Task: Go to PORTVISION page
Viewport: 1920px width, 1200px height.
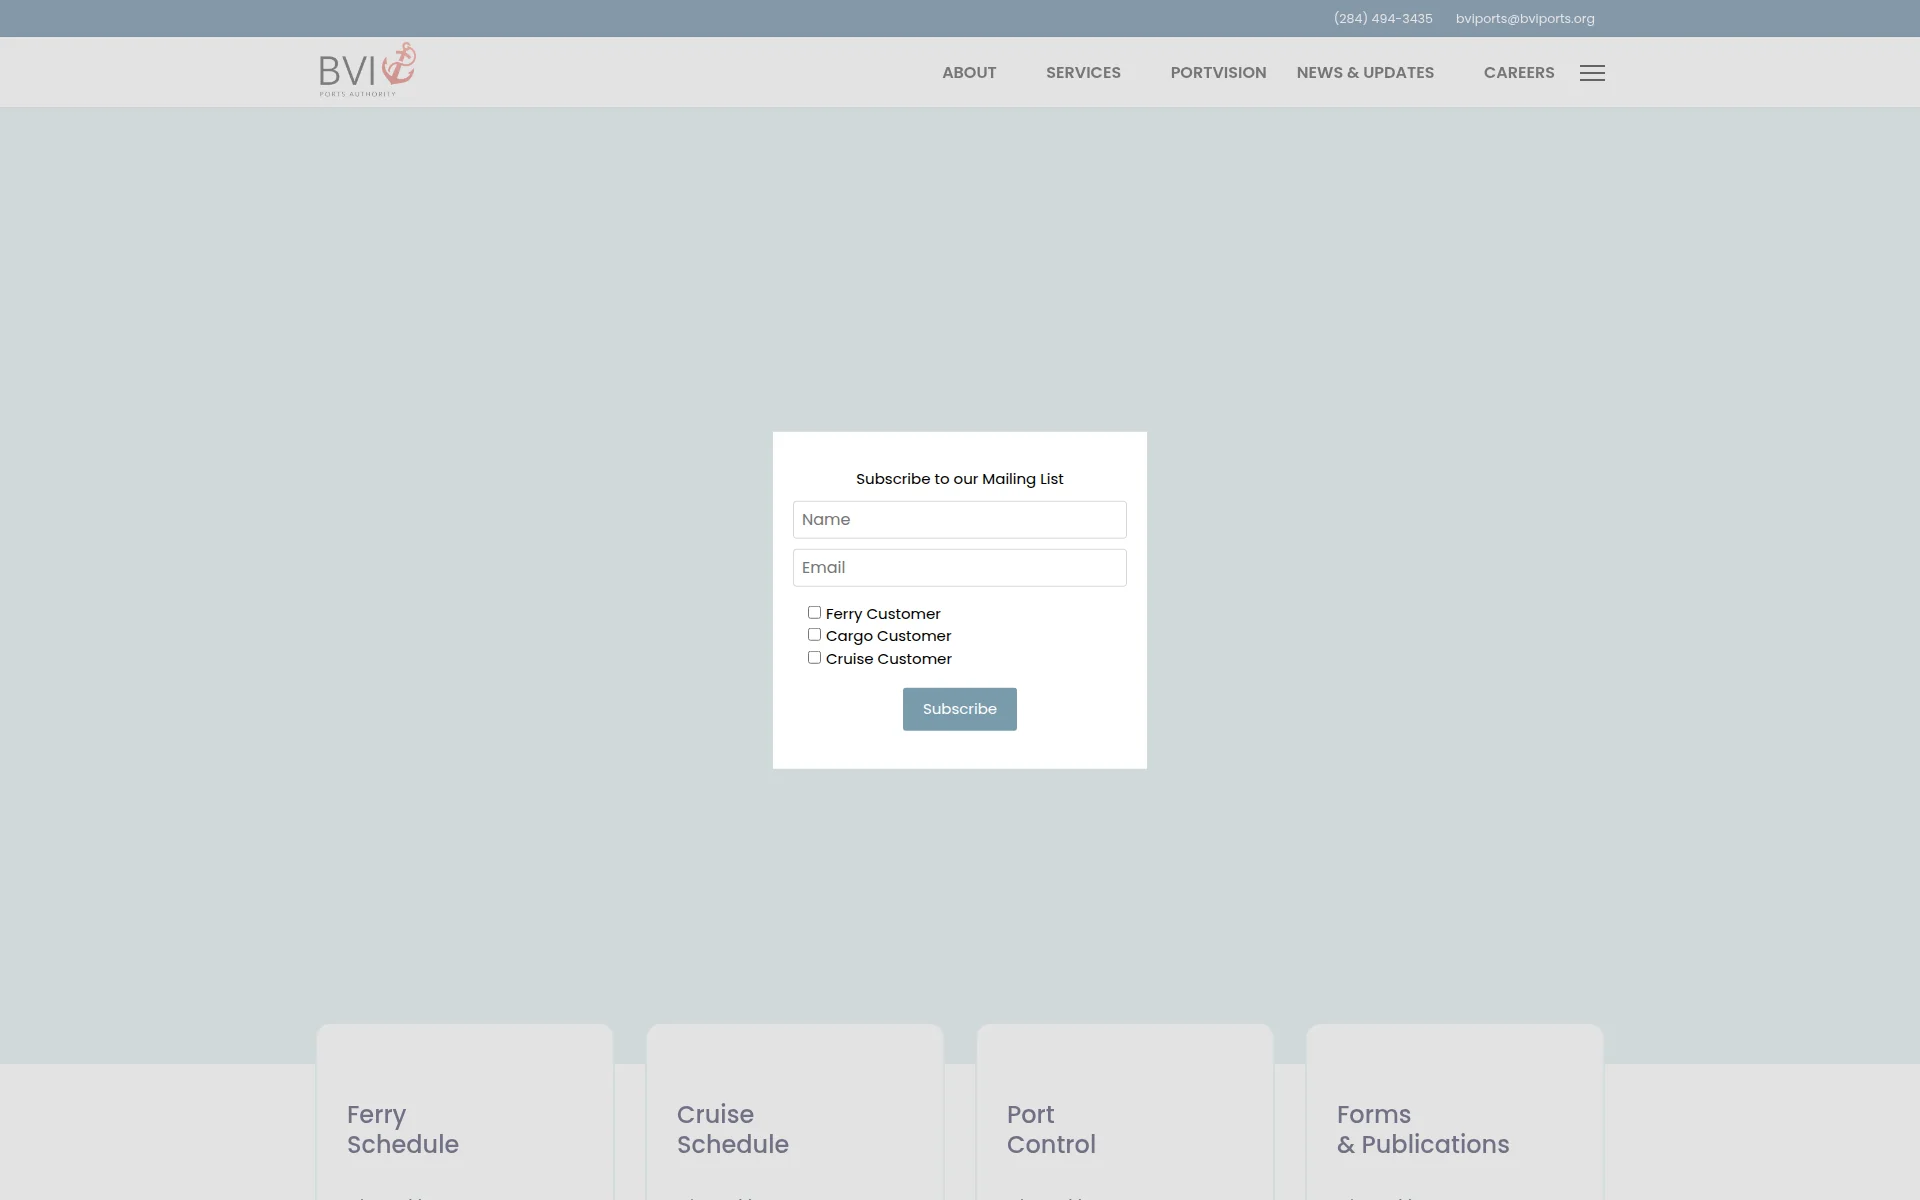Action: coord(1218,73)
